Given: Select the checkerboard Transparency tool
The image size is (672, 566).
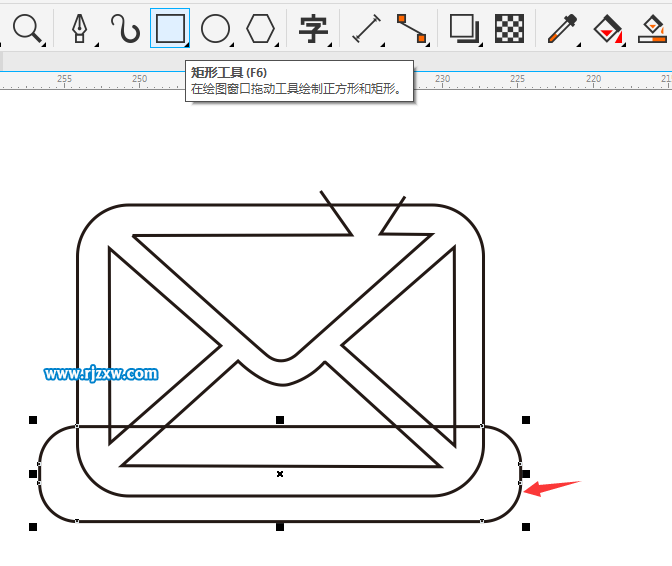Looking at the screenshot, I should tap(509, 29).
